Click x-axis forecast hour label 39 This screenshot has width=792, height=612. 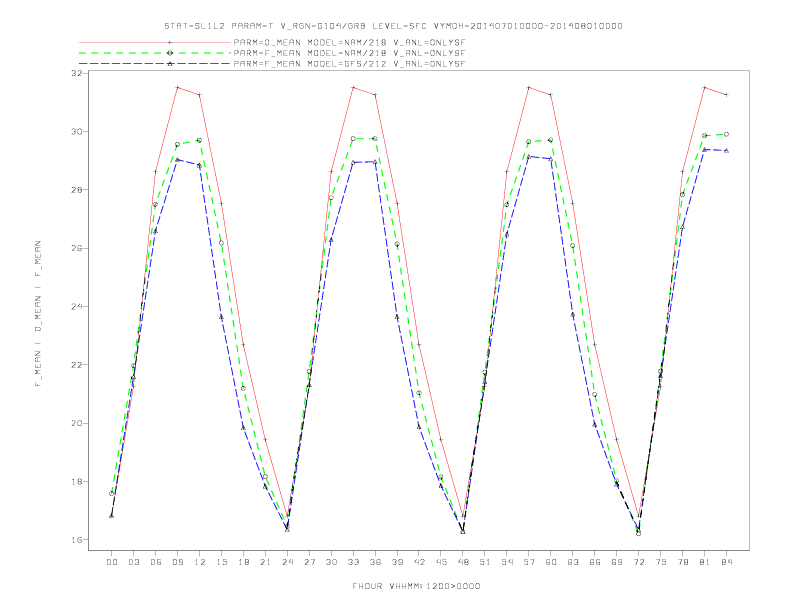397,562
